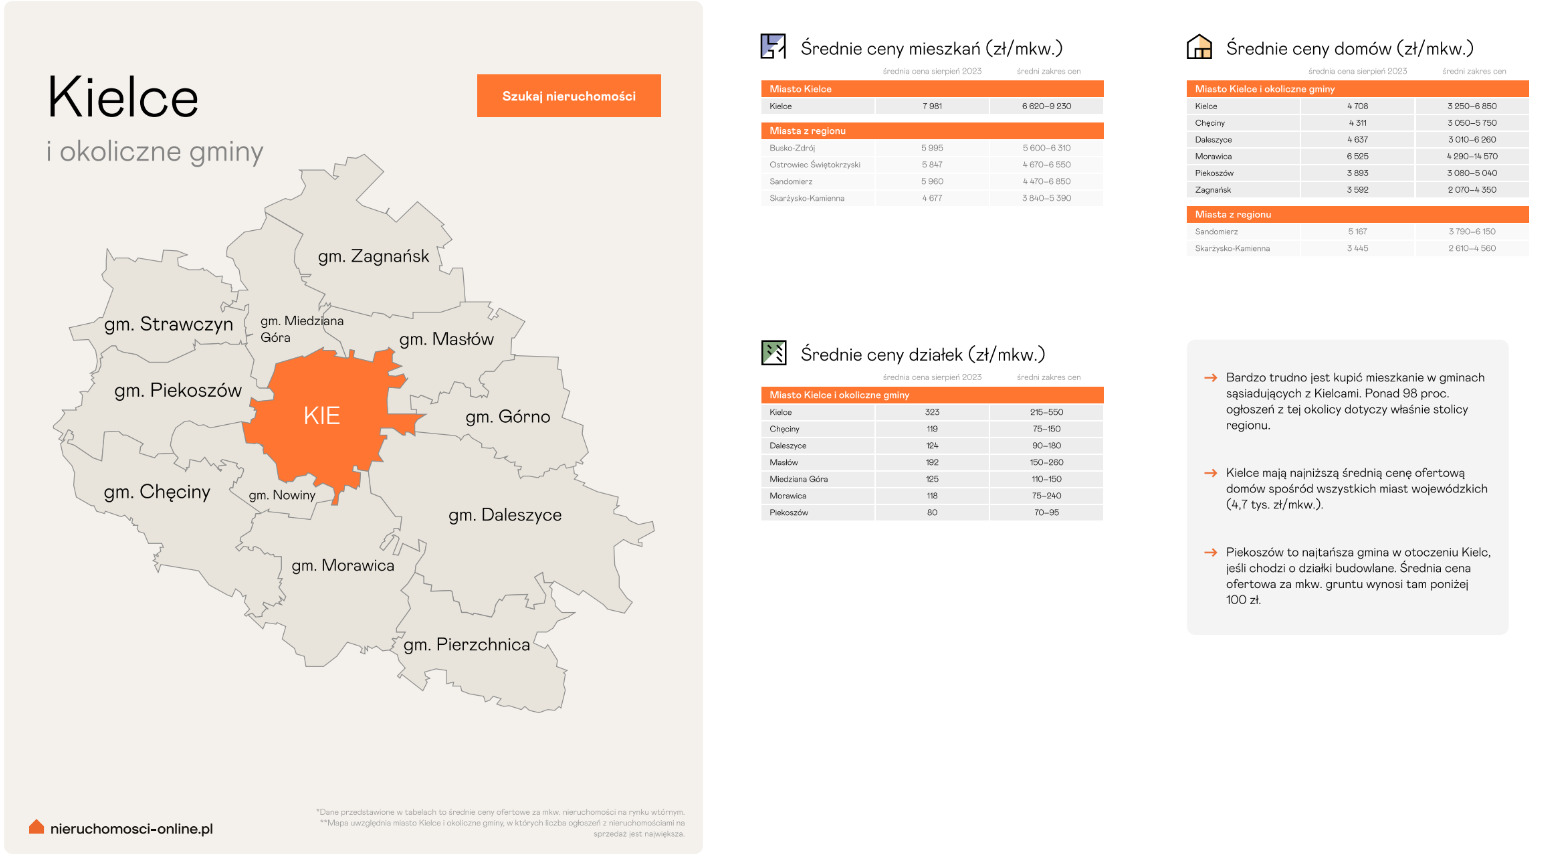Click the apartment floor-plan icon
The height and width of the screenshot is (865, 1557).
(x=773, y=46)
